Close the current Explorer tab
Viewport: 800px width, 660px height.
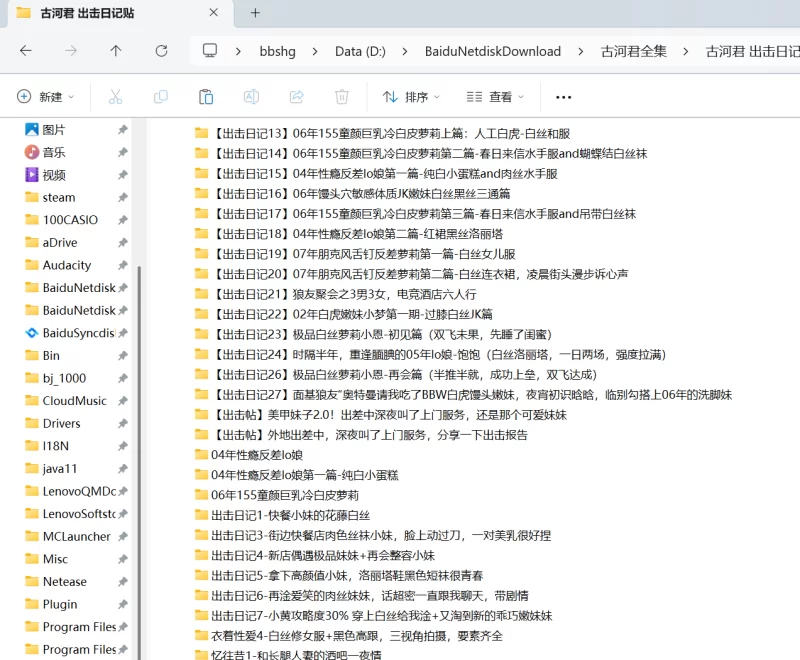(x=214, y=13)
